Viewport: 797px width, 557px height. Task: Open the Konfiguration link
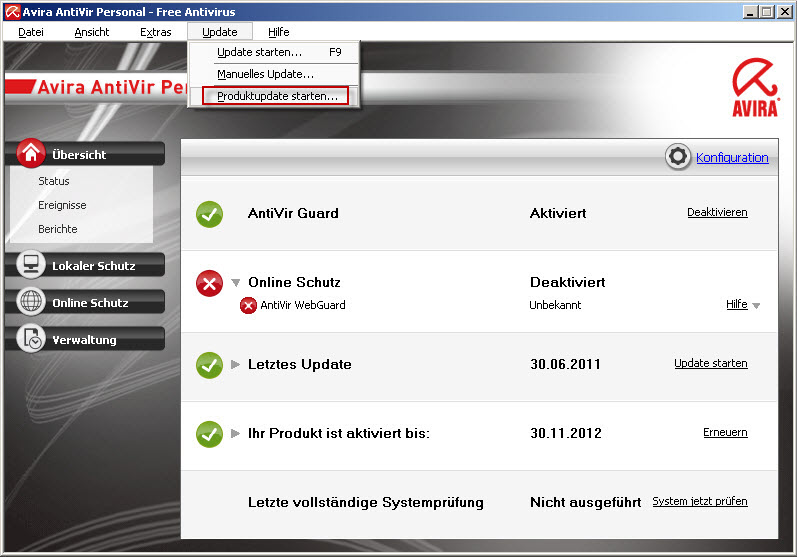732,158
